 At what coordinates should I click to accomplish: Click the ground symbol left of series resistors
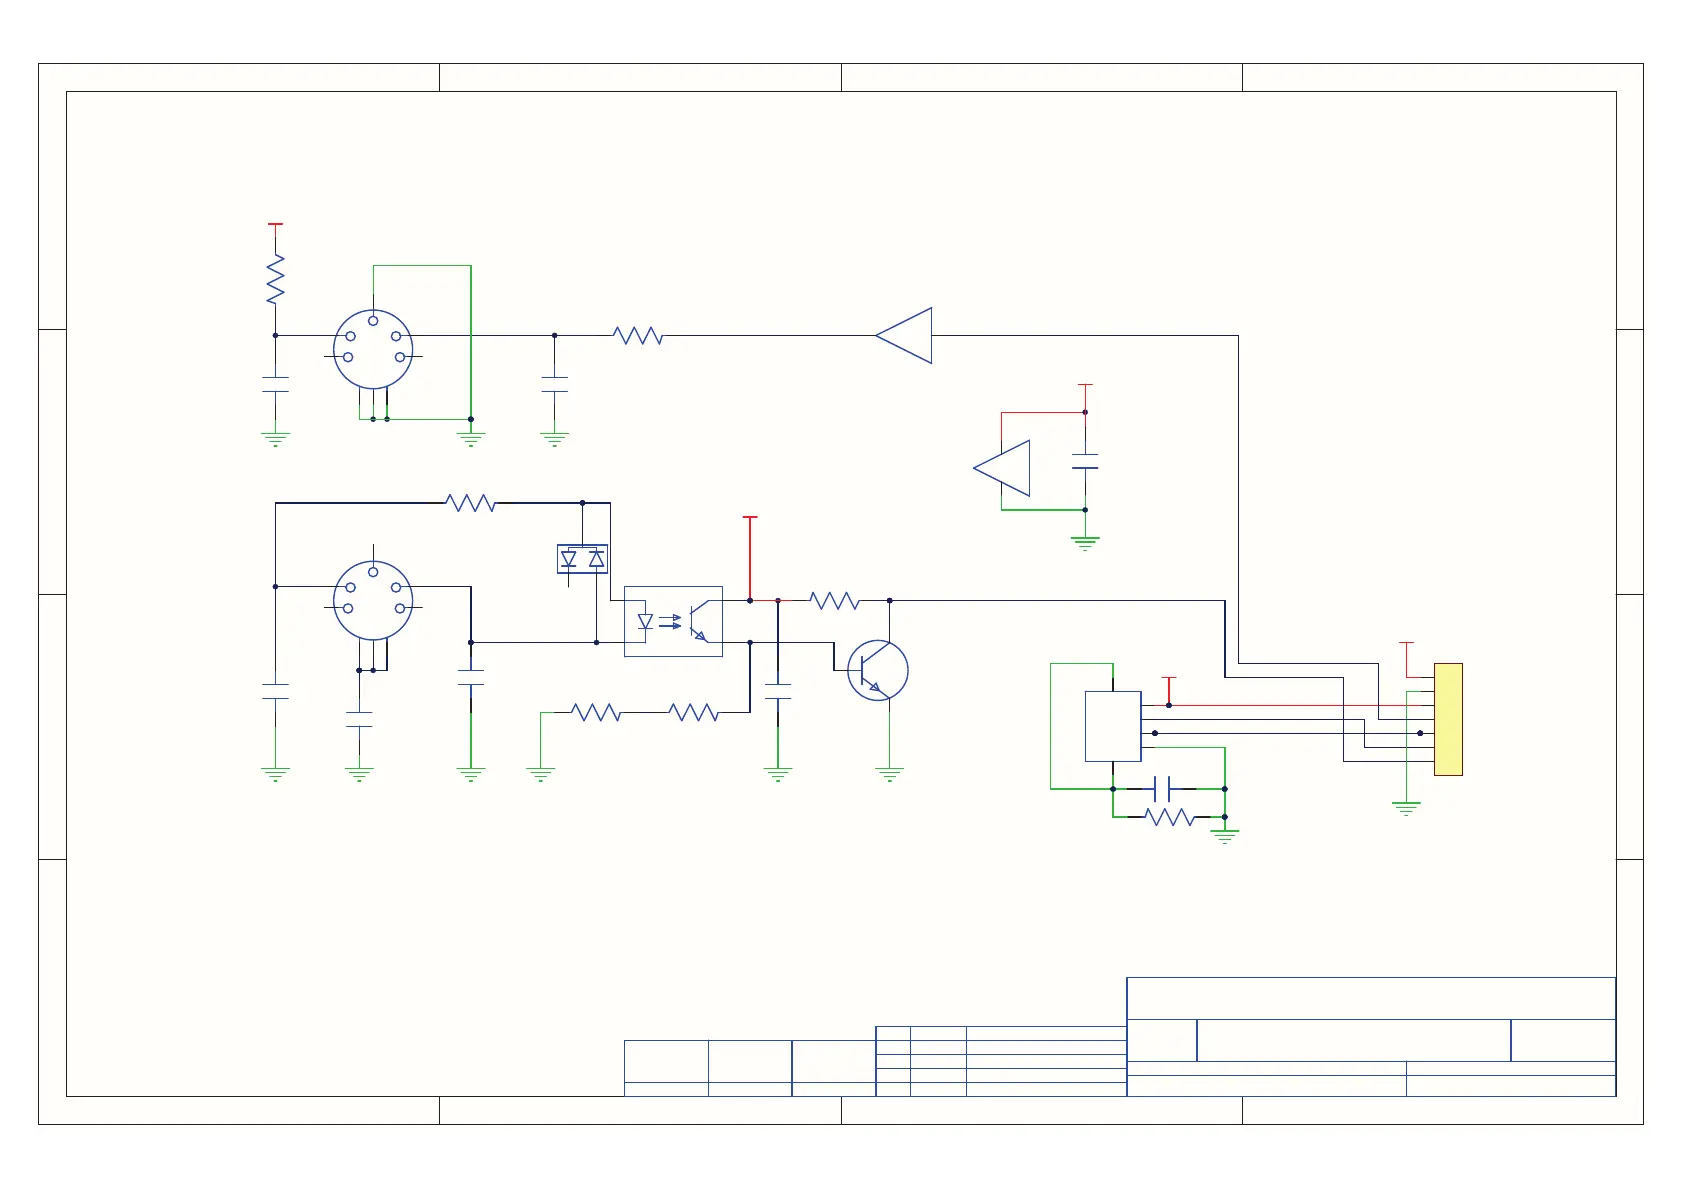(x=540, y=774)
